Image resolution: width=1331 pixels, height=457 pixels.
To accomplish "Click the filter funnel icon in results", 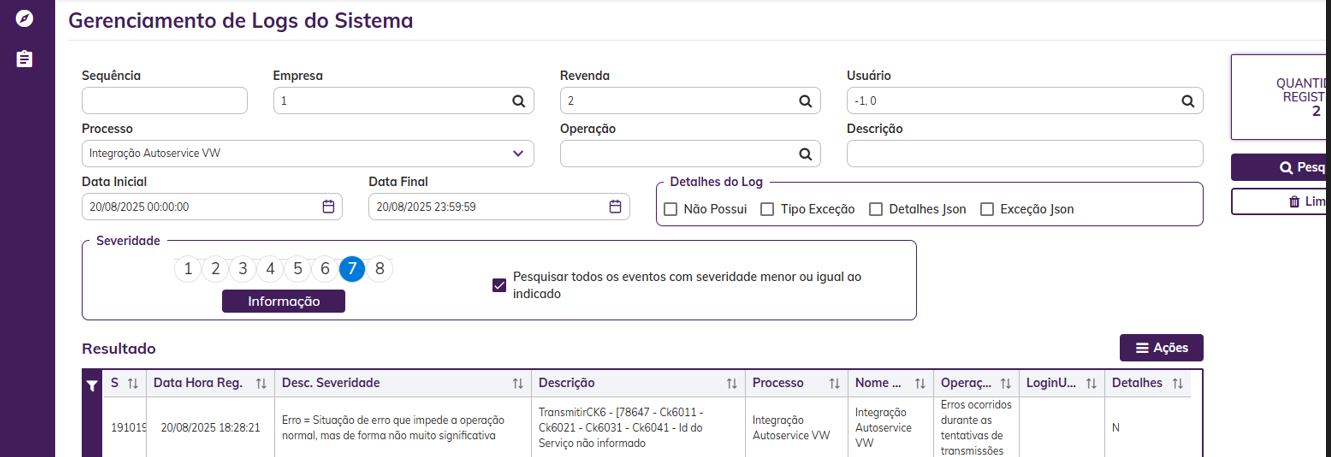I will pyautogui.click(x=92, y=385).
